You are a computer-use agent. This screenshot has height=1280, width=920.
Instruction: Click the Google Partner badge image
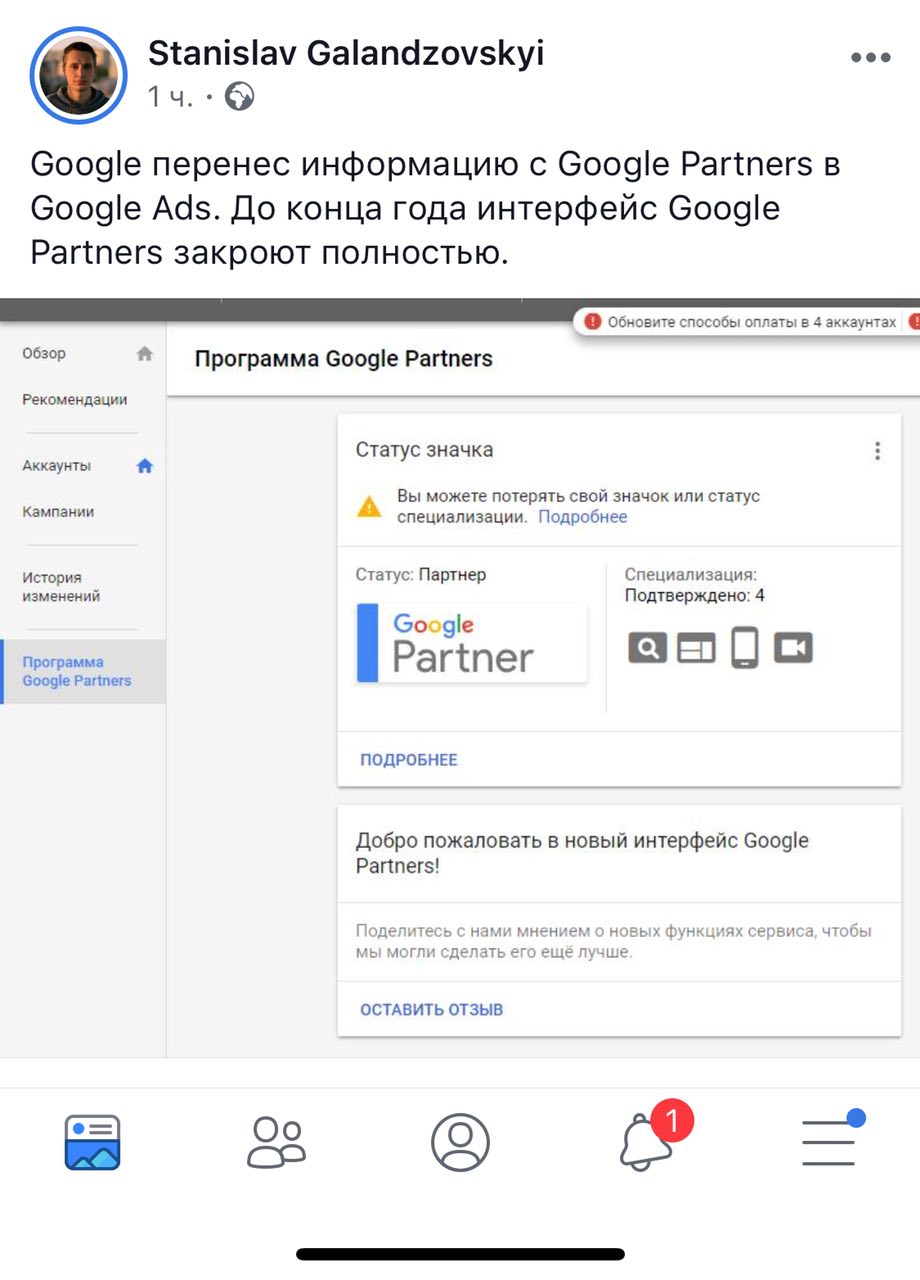coord(472,643)
